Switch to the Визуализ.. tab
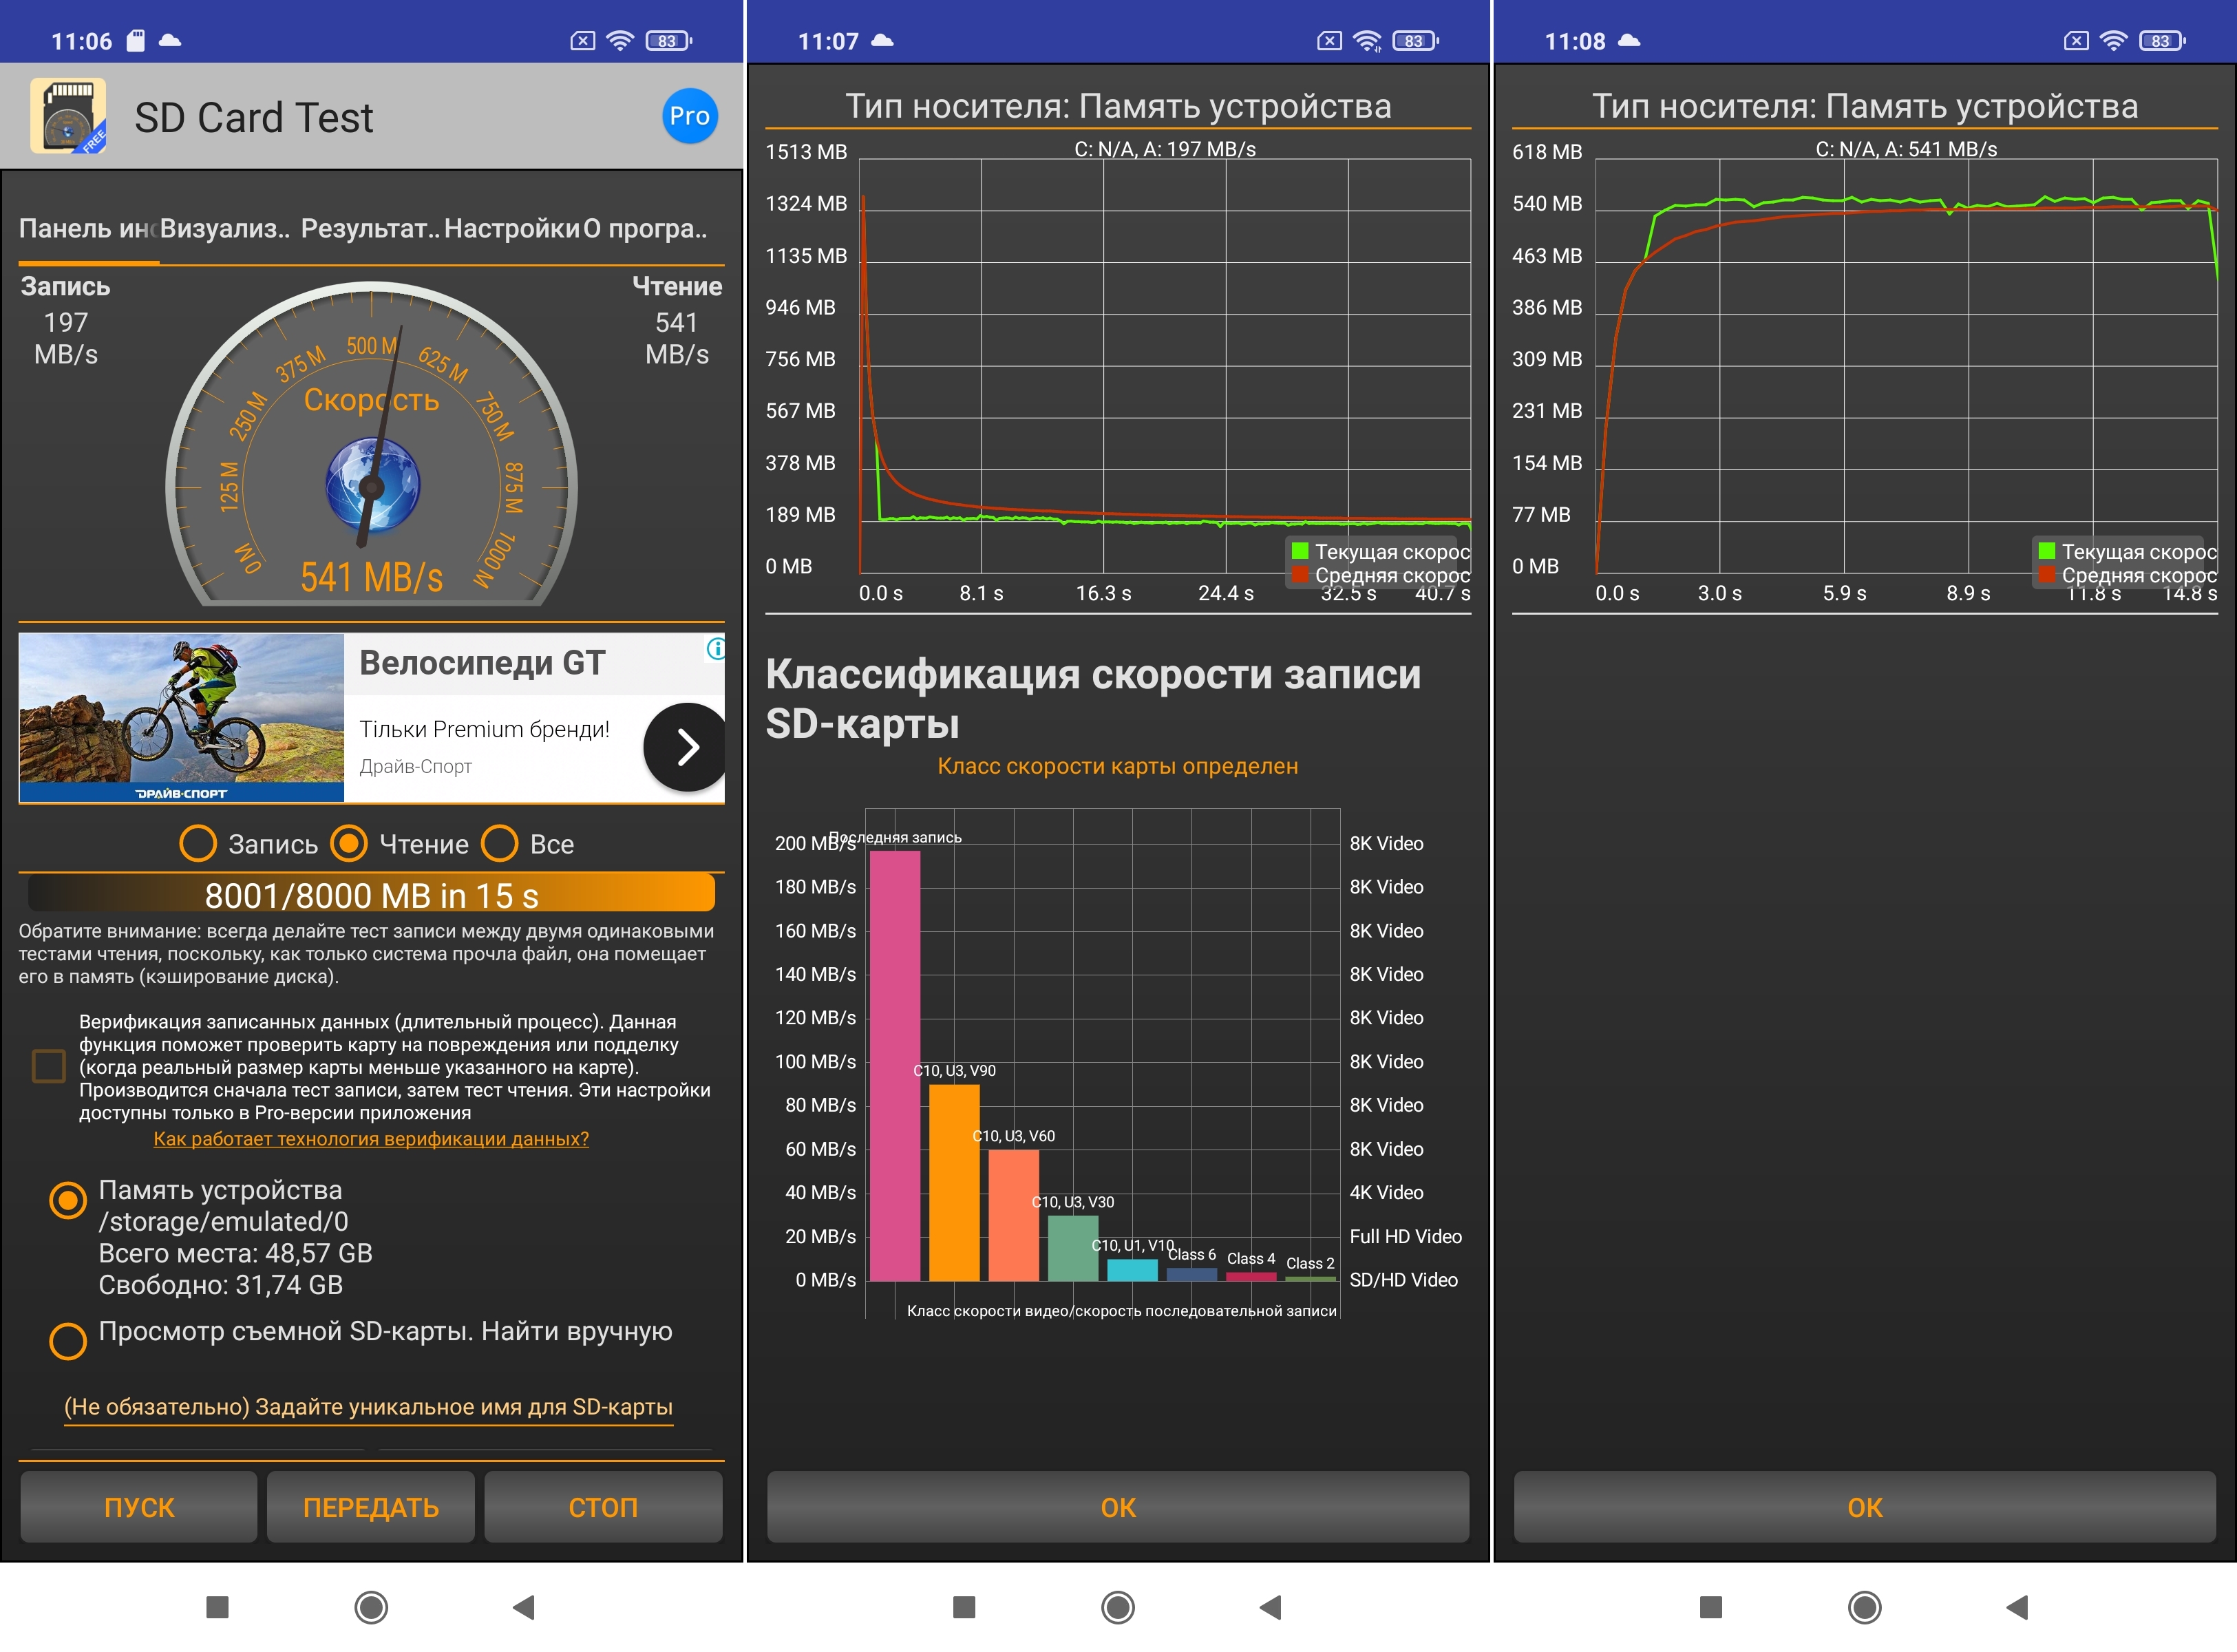 point(225,229)
